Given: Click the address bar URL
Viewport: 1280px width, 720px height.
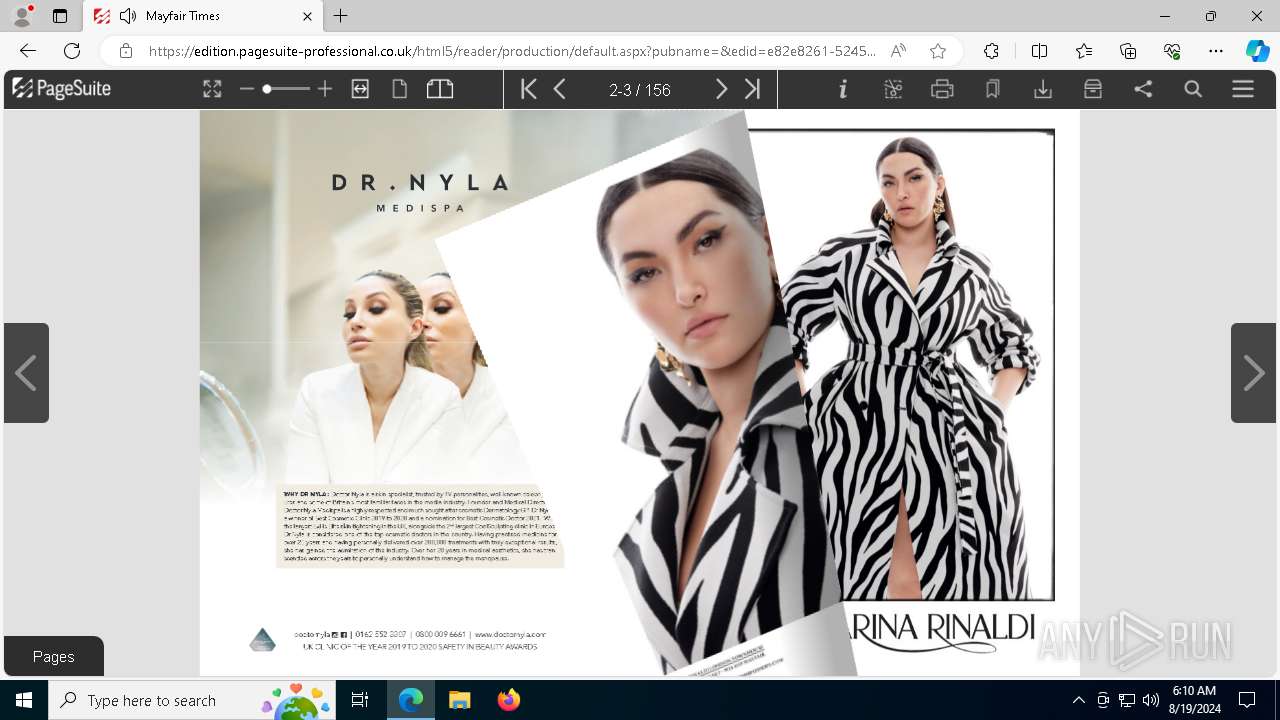Looking at the screenshot, I should coord(512,51).
